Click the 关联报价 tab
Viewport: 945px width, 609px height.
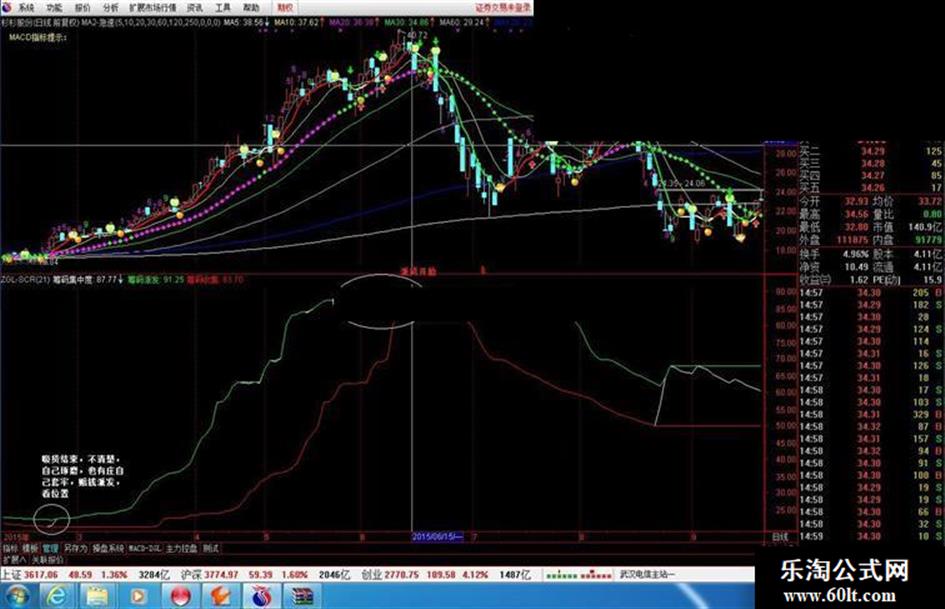pyautogui.click(x=48, y=560)
